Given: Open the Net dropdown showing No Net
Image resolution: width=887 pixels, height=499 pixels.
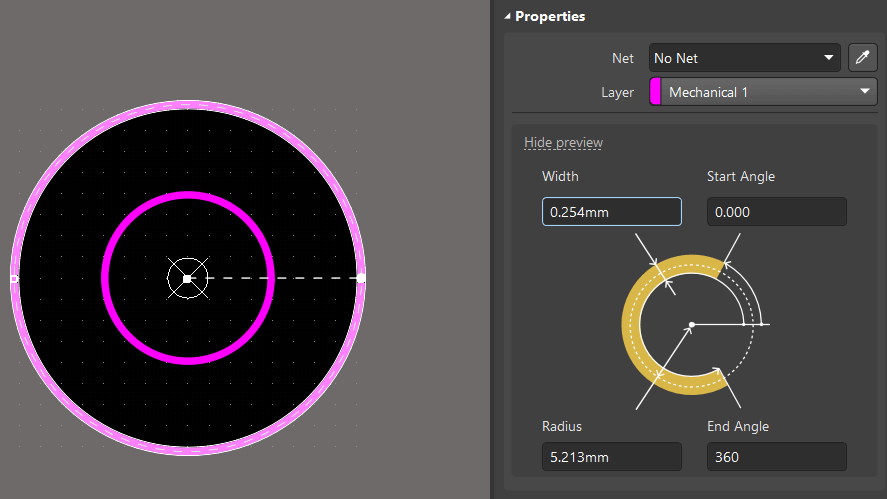Looking at the screenshot, I should 744,58.
